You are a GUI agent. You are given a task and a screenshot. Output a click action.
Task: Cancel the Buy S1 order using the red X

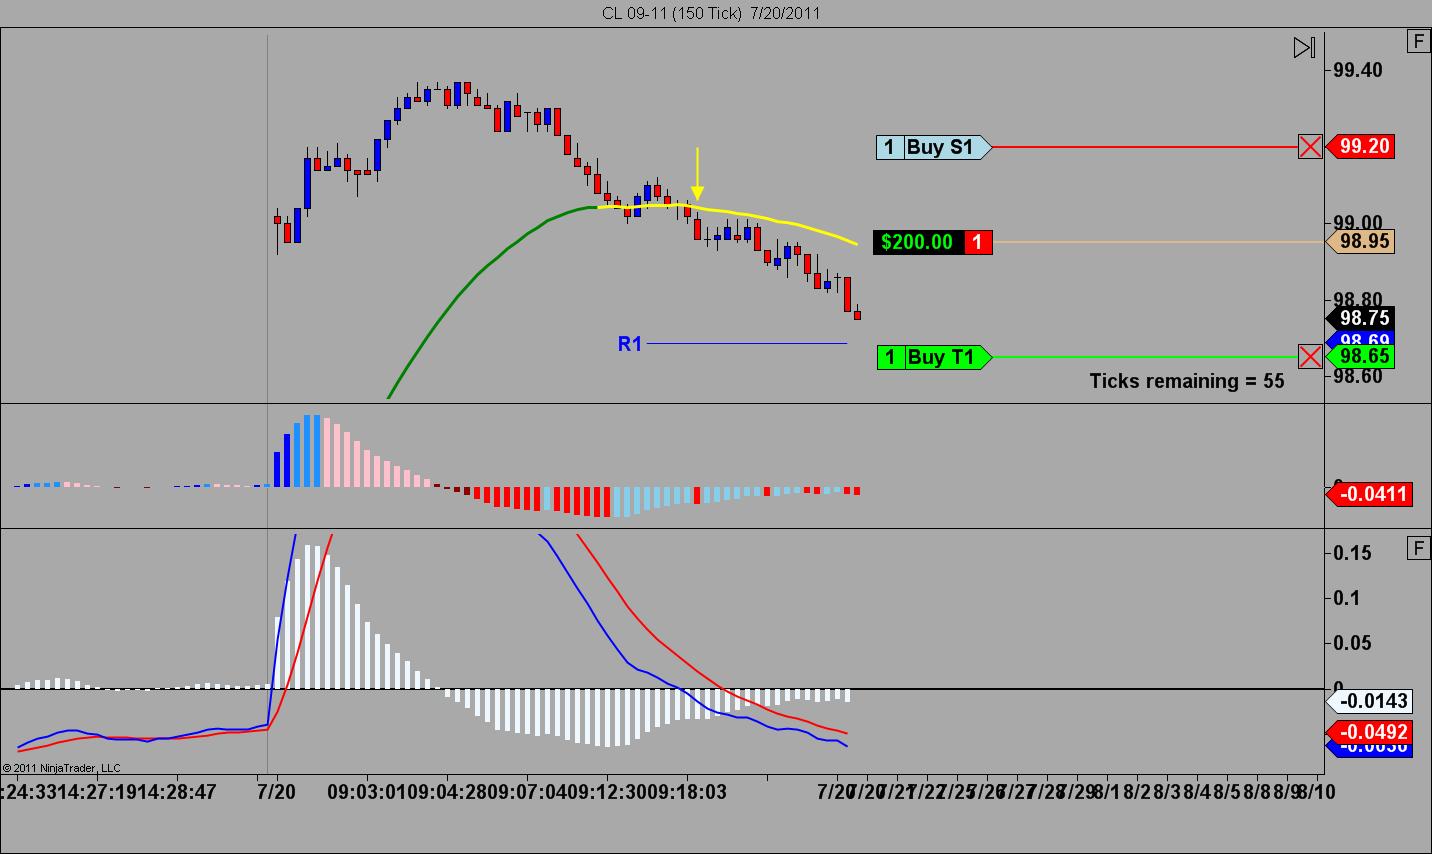(x=1310, y=147)
